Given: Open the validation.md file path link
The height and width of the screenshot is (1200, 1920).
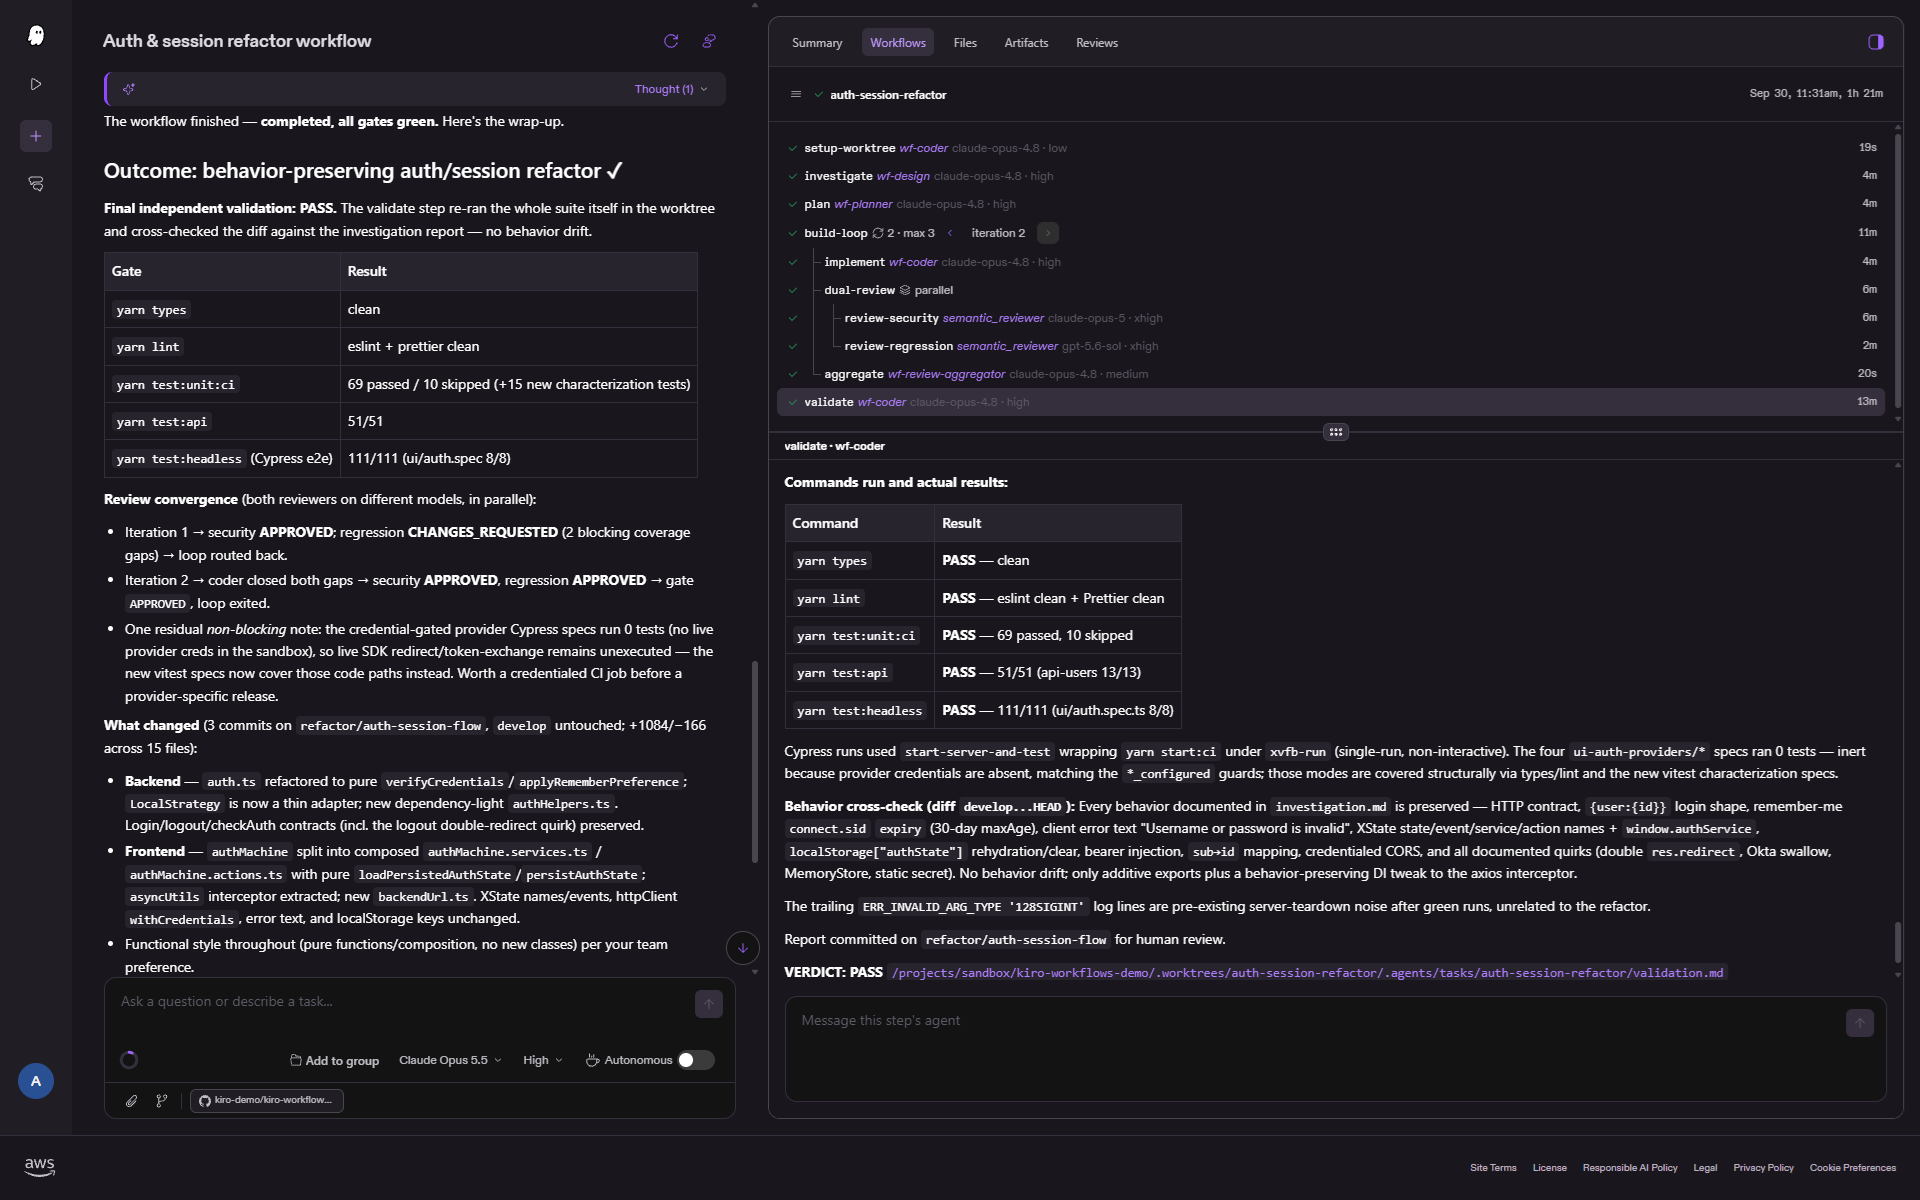Looking at the screenshot, I should click(x=1308, y=973).
